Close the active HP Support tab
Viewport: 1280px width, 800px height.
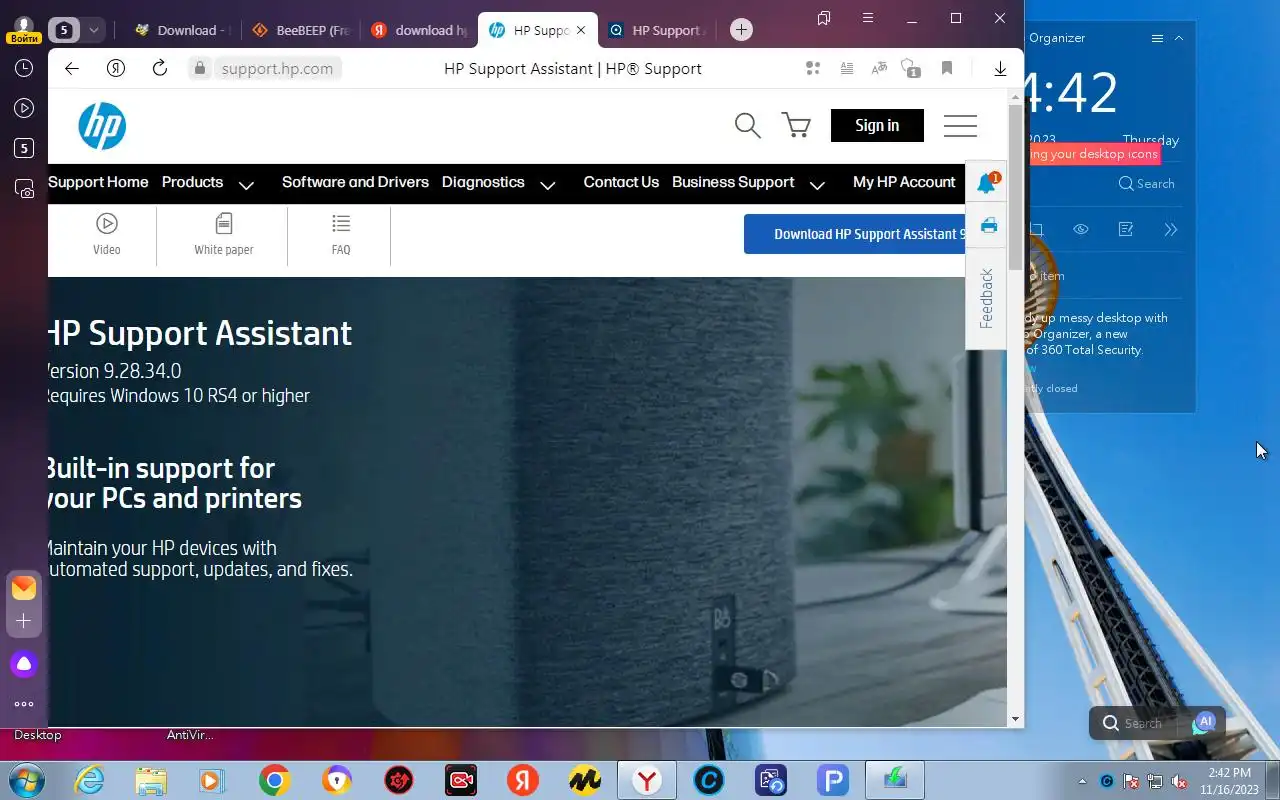click(581, 30)
